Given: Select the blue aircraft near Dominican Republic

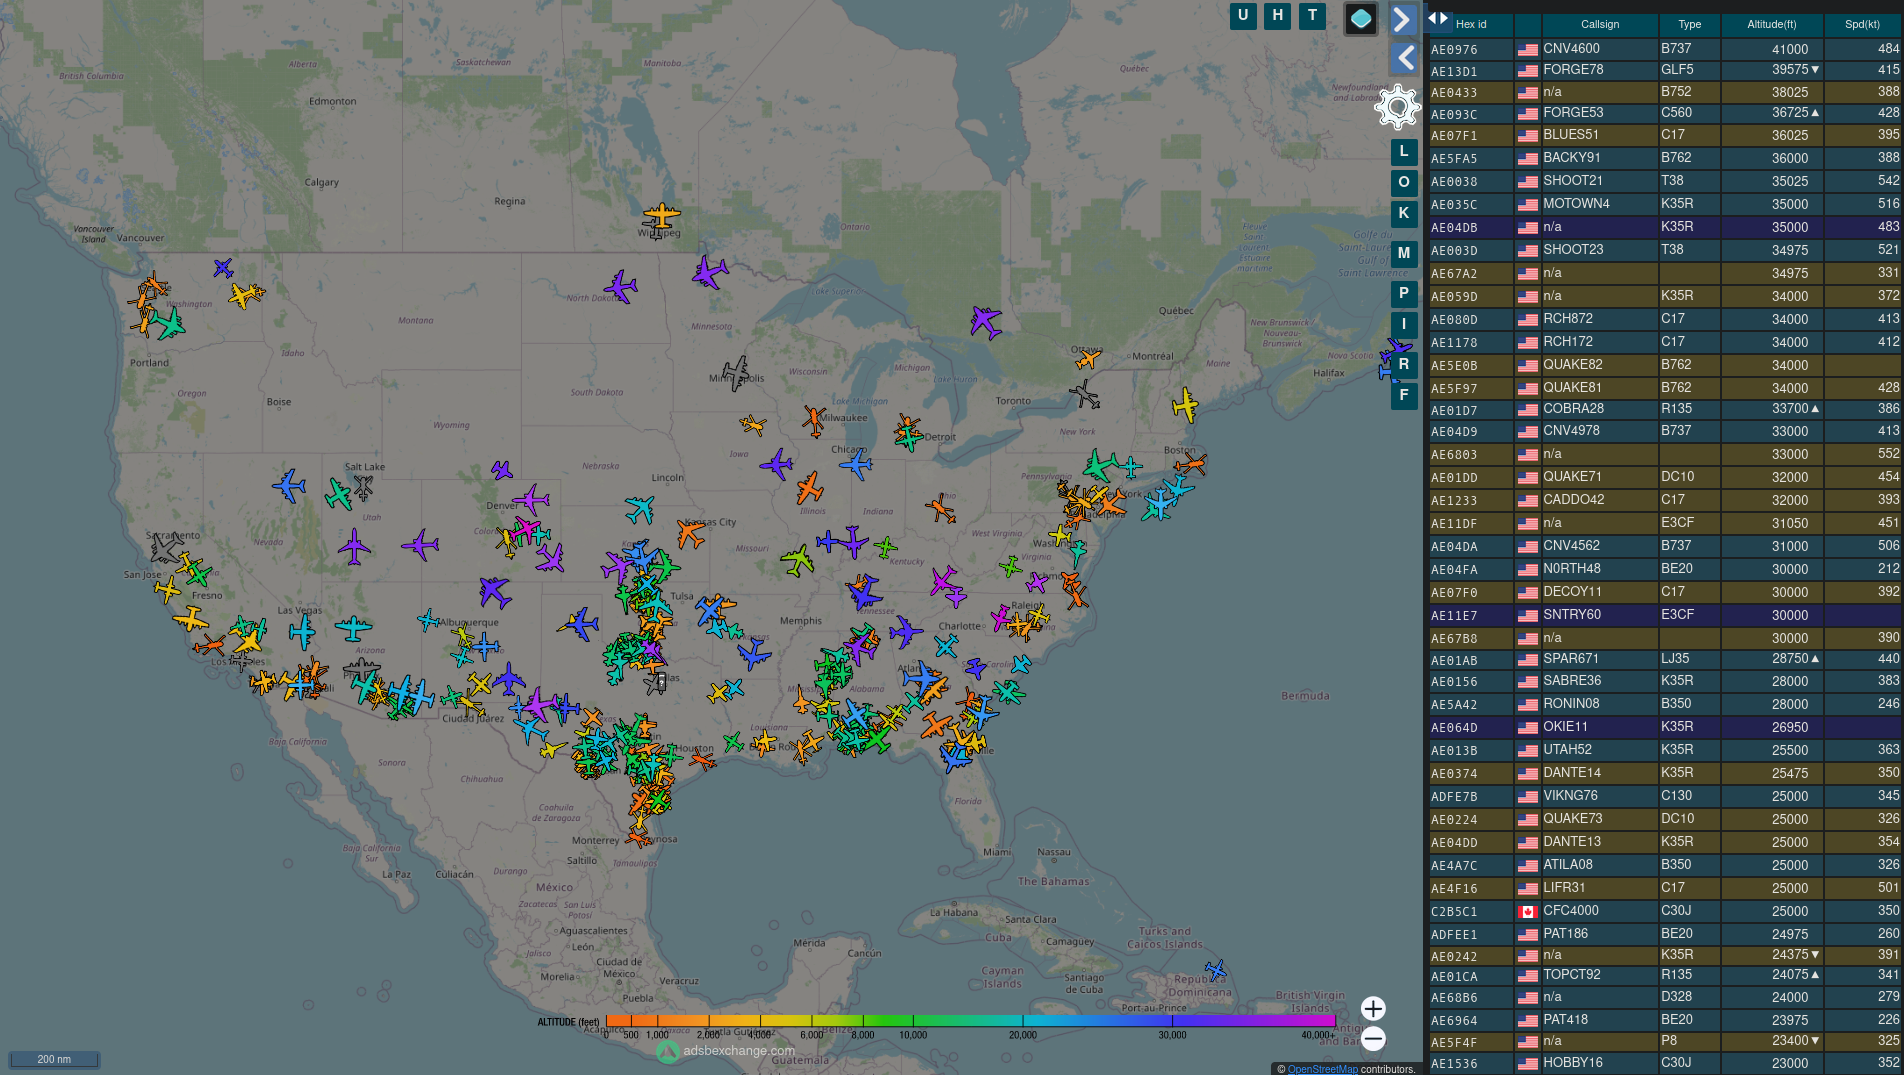Looking at the screenshot, I should pos(1215,970).
